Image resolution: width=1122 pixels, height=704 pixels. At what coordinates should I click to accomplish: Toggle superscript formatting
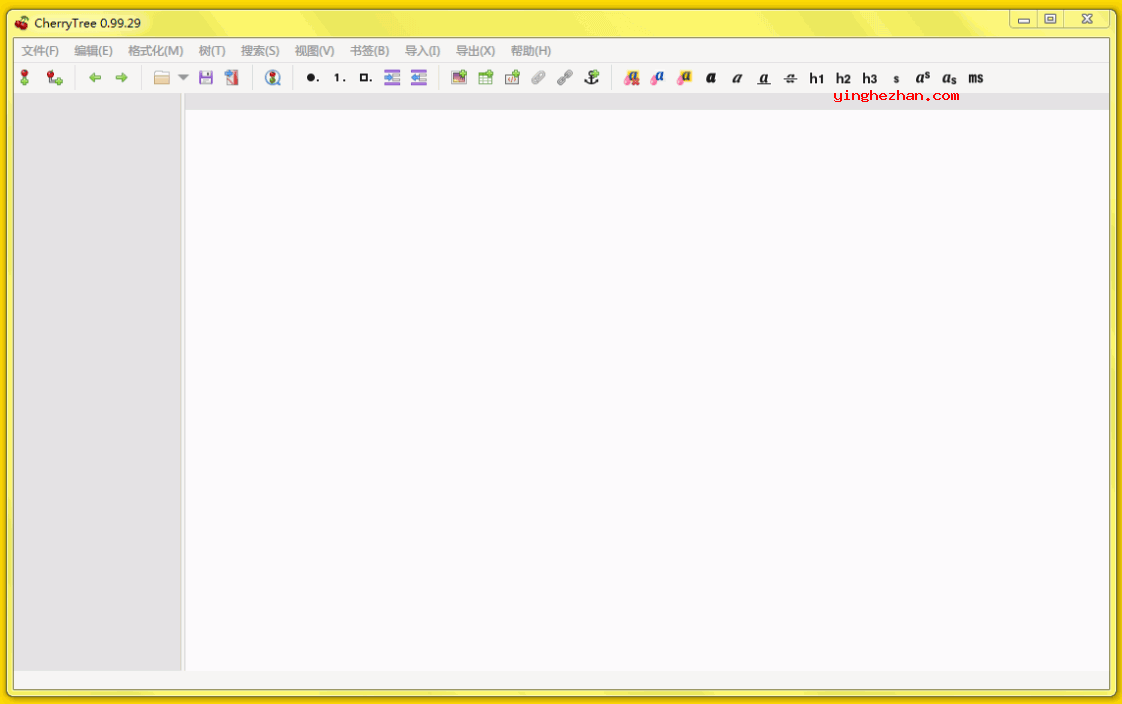click(x=922, y=77)
